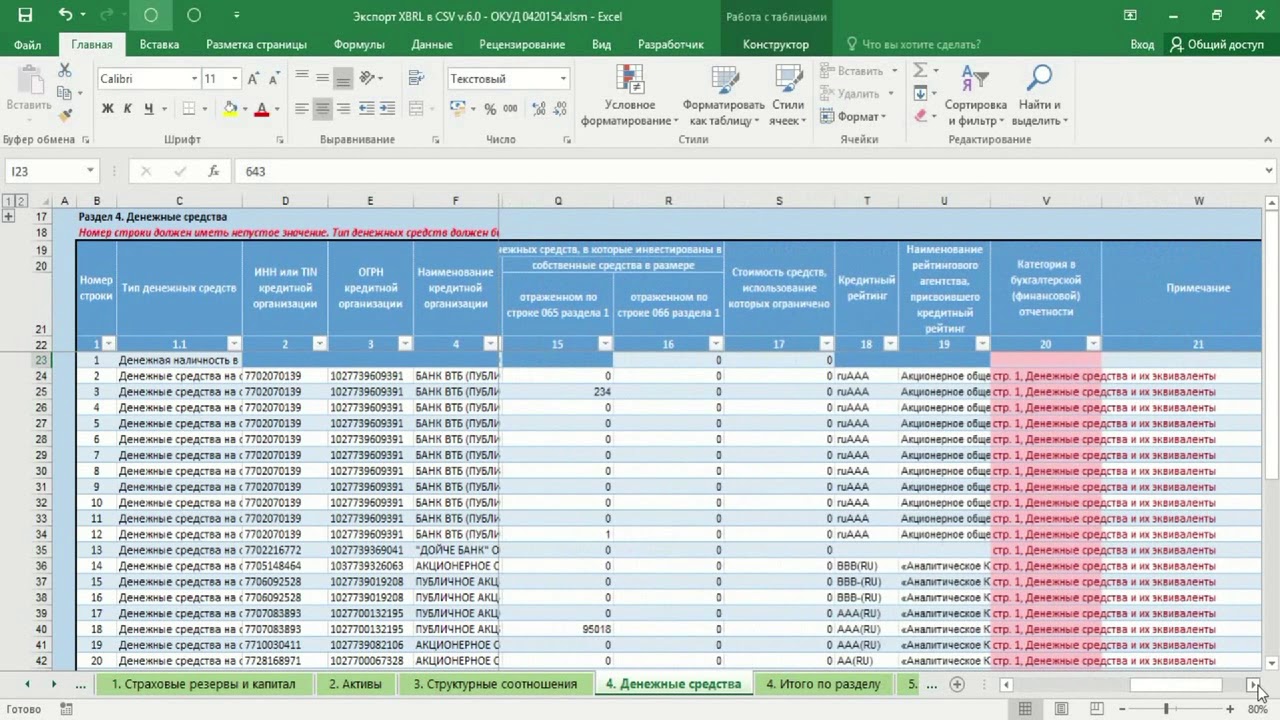This screenshot has width=1280, height=720.
Task: Insert a function with the fx button
Action: click(x=213, y=171)
